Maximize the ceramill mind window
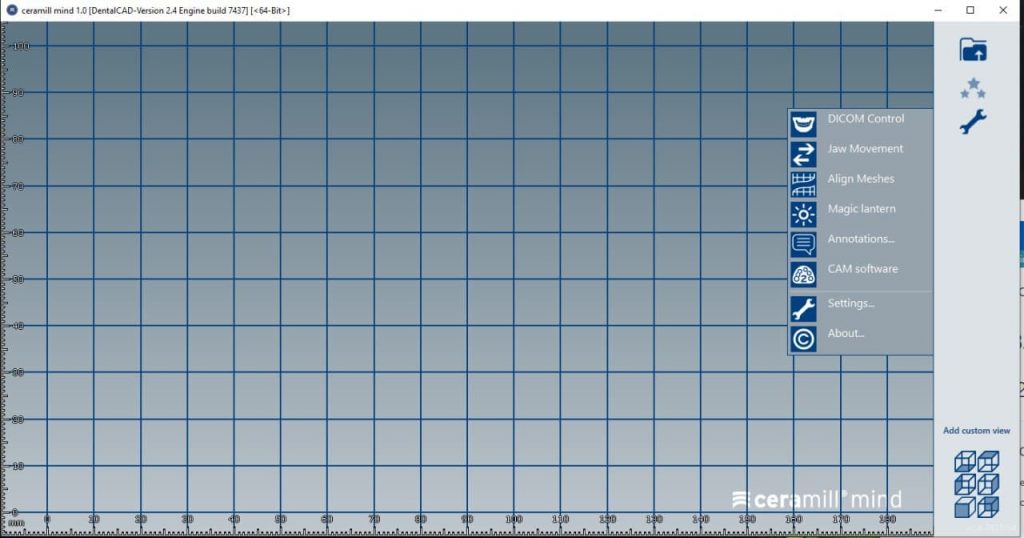Screen dimensions: 1024x538 (970, 10)
